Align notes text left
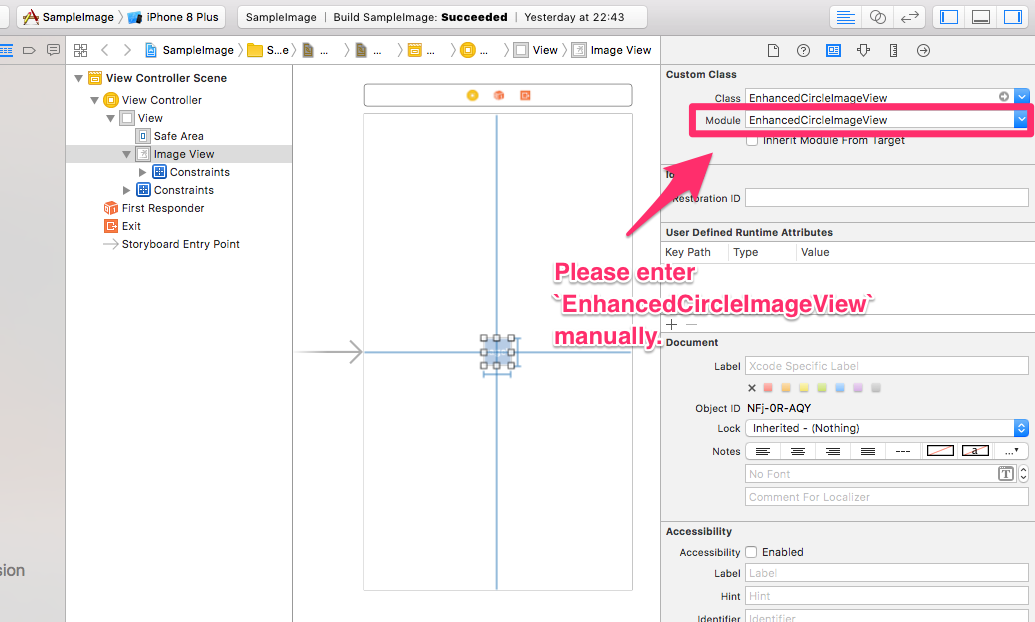Viewport: 1035px width, 622px height. point(763,452)
